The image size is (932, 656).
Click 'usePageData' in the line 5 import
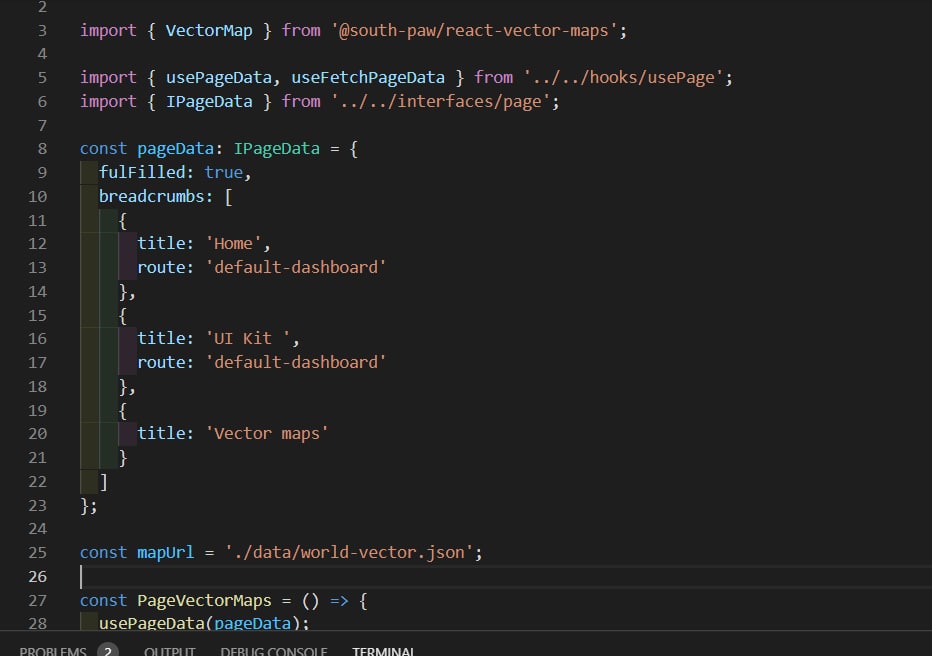point(218,77)
